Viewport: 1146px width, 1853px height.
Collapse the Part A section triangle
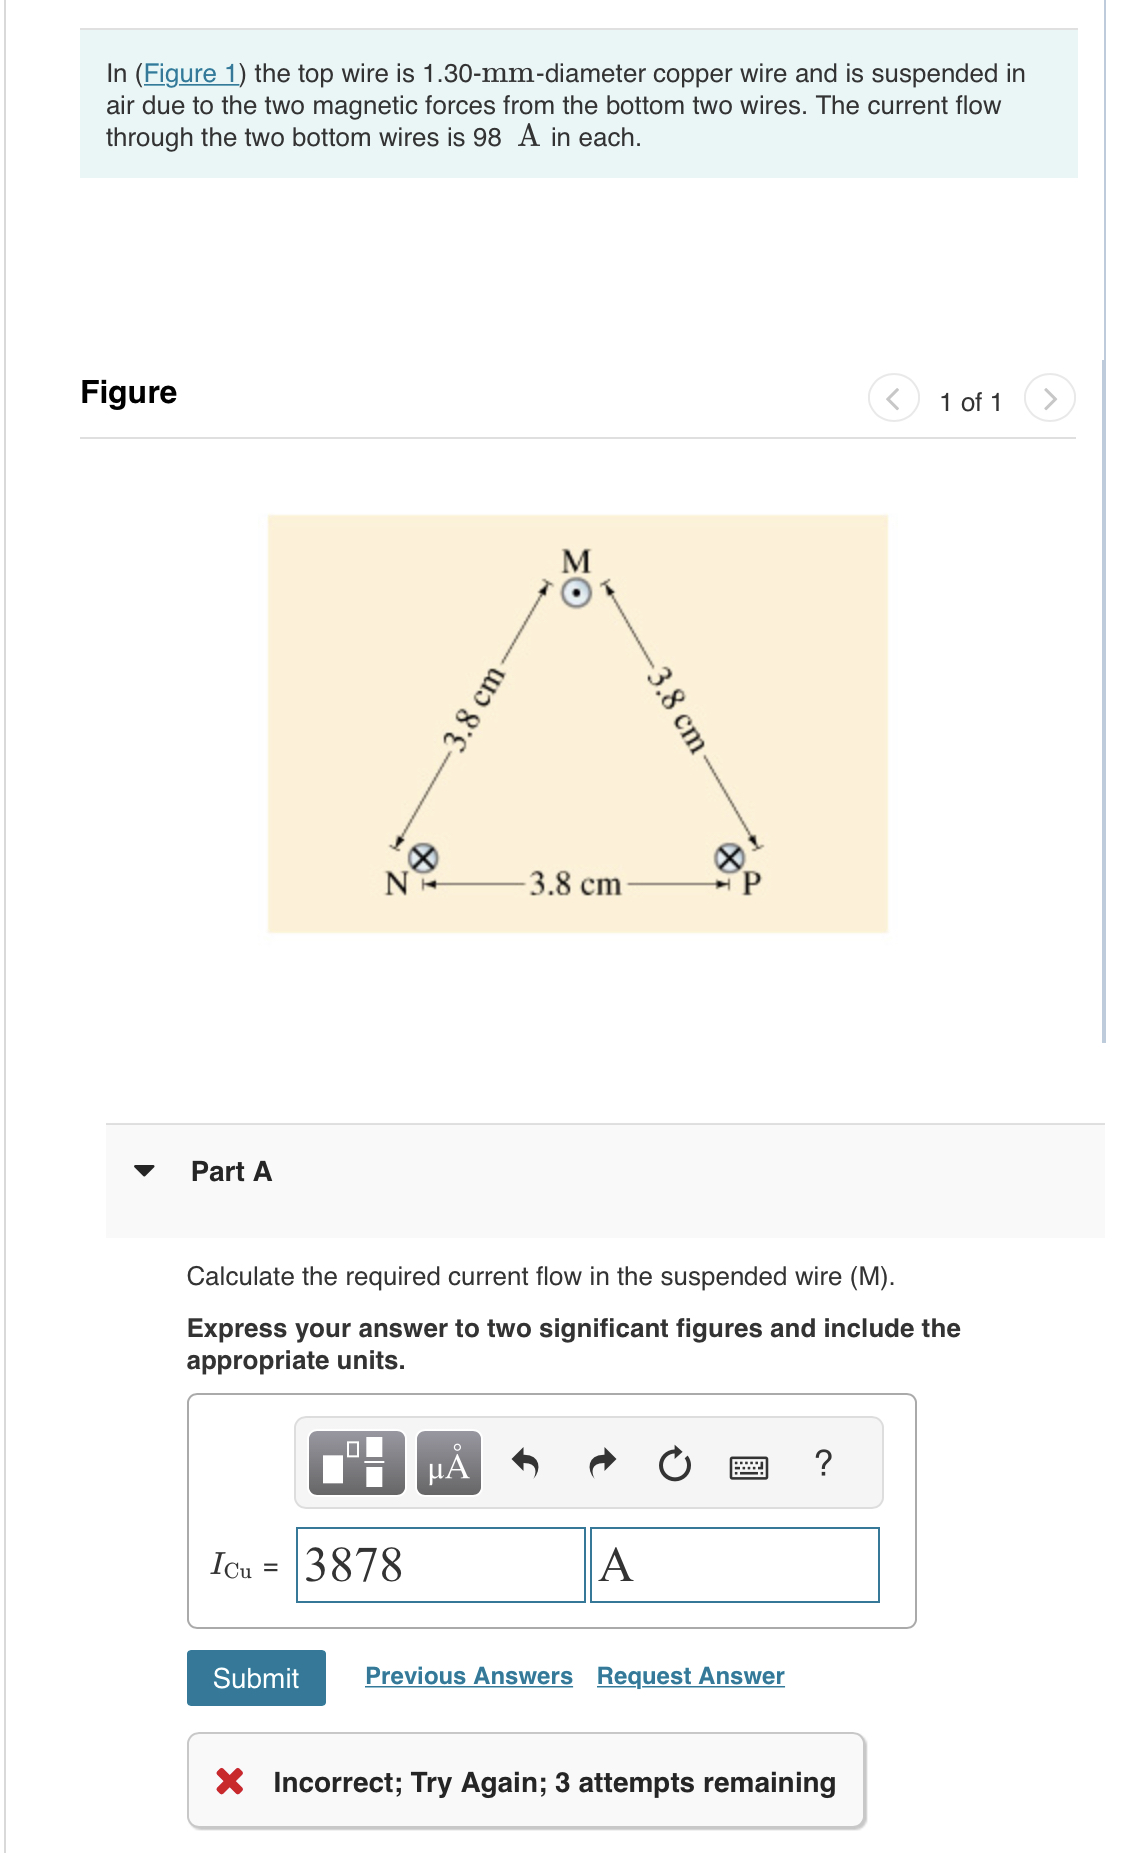[x=143, y=1172]
